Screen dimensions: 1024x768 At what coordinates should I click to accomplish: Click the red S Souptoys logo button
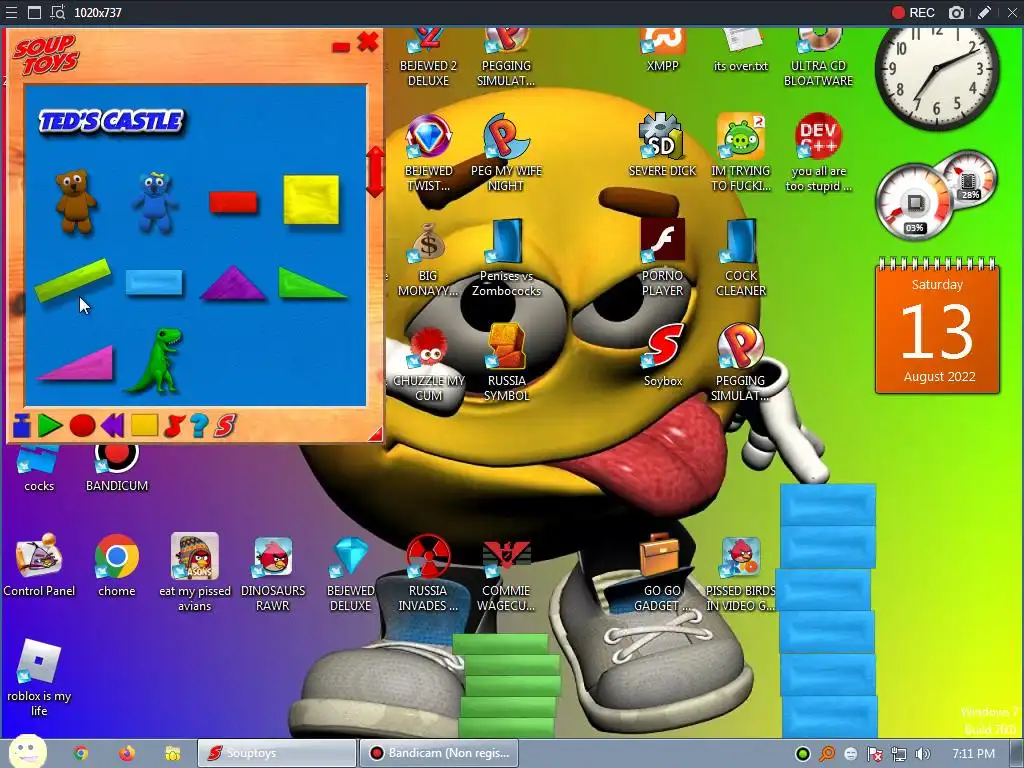tap(224, 425)
